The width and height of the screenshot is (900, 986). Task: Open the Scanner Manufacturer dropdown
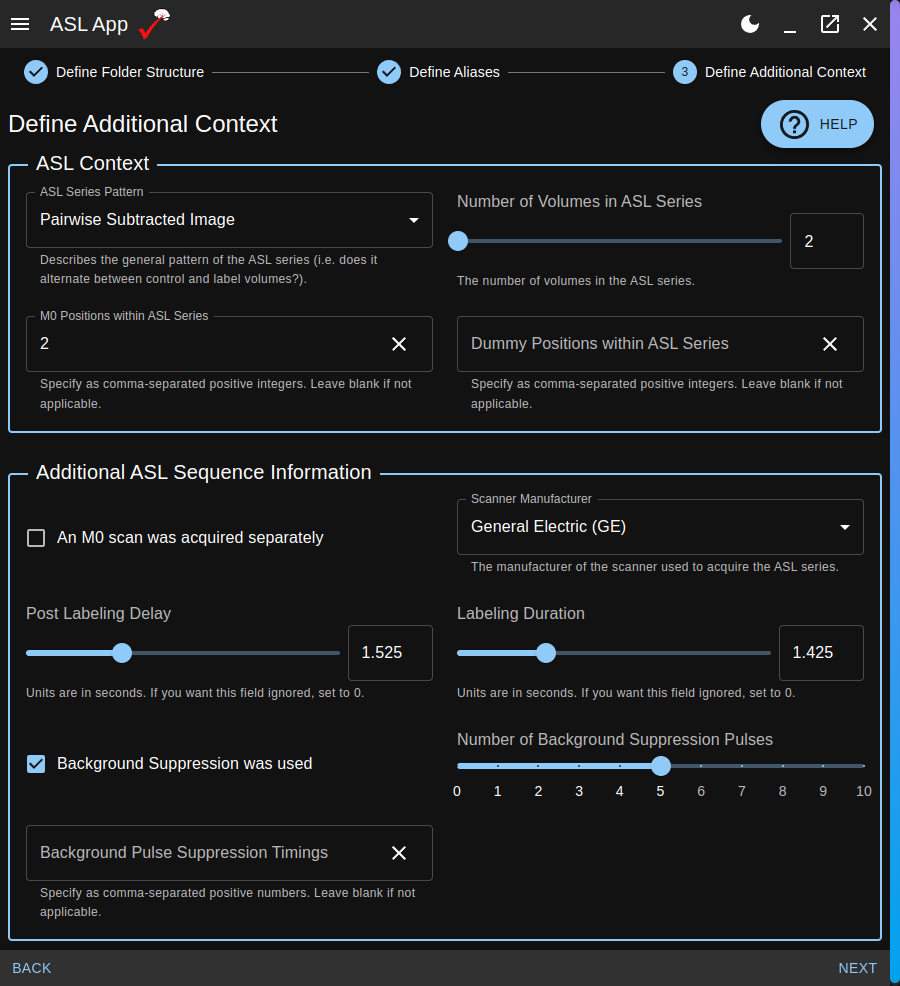click(x=660, y=527)
